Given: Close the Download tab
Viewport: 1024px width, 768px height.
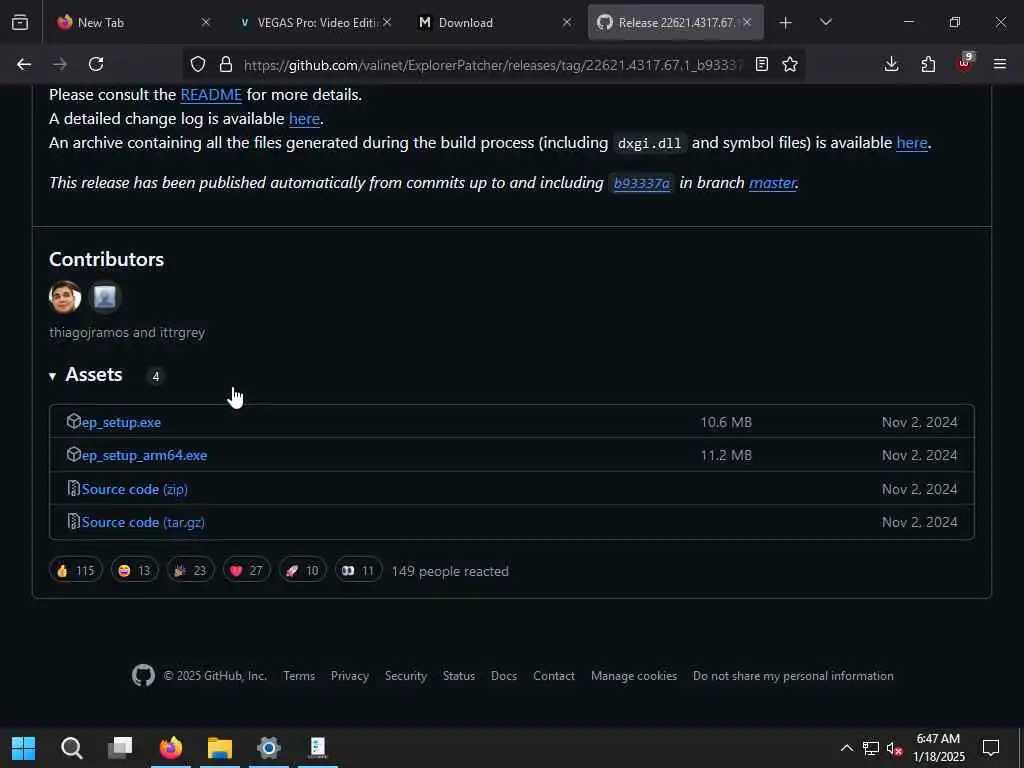Looking at the screenshot, I should pos(567,22).
